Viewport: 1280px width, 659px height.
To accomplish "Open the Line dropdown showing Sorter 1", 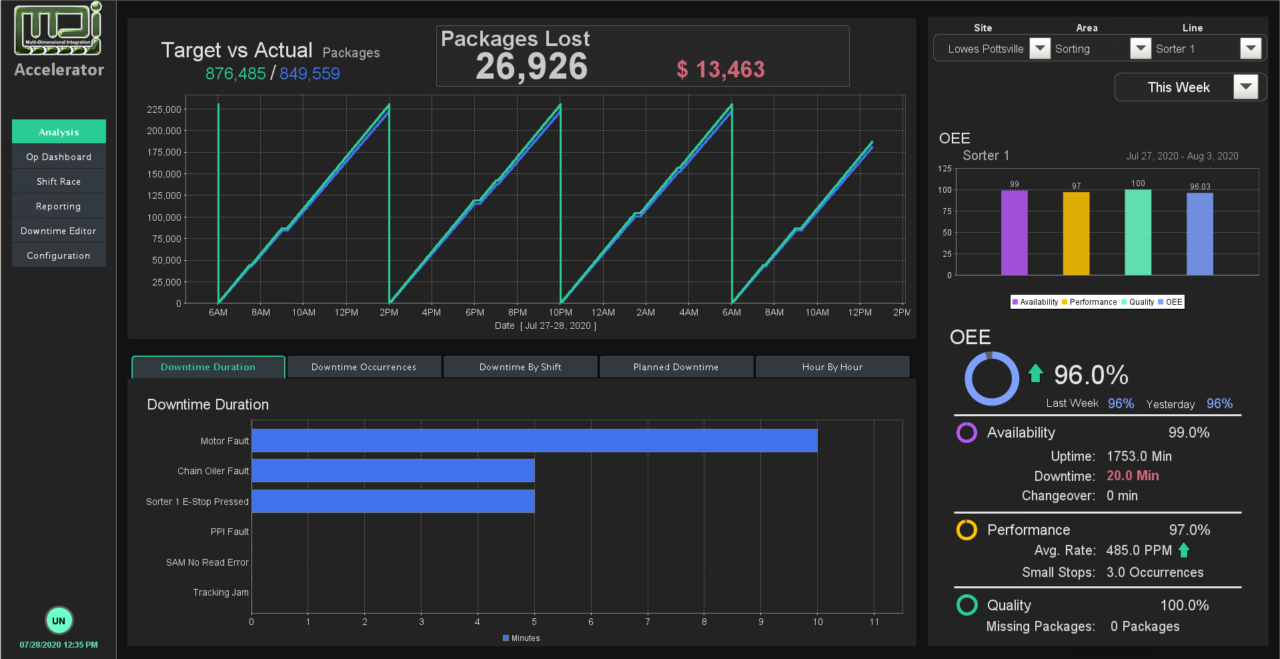I will point(1250,48).
